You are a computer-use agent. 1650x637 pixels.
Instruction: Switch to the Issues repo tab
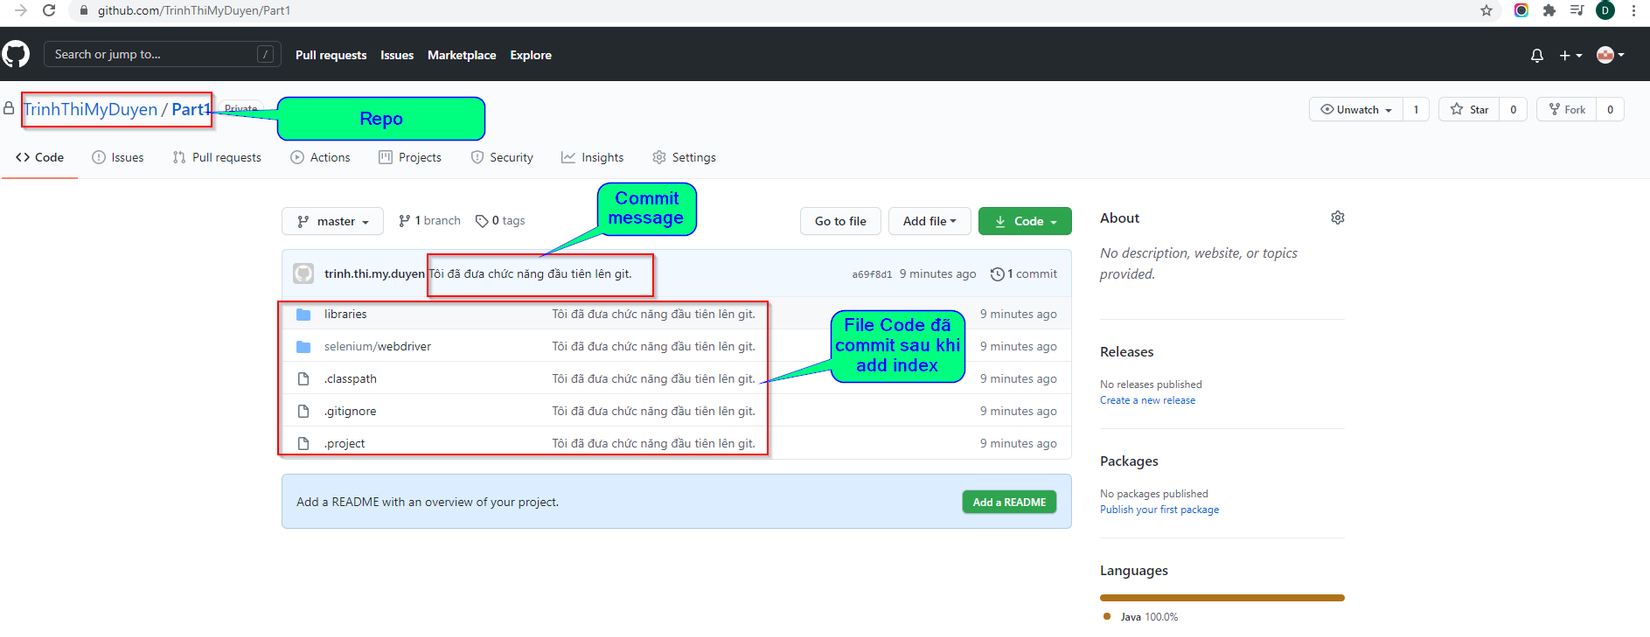click(118, 157)
